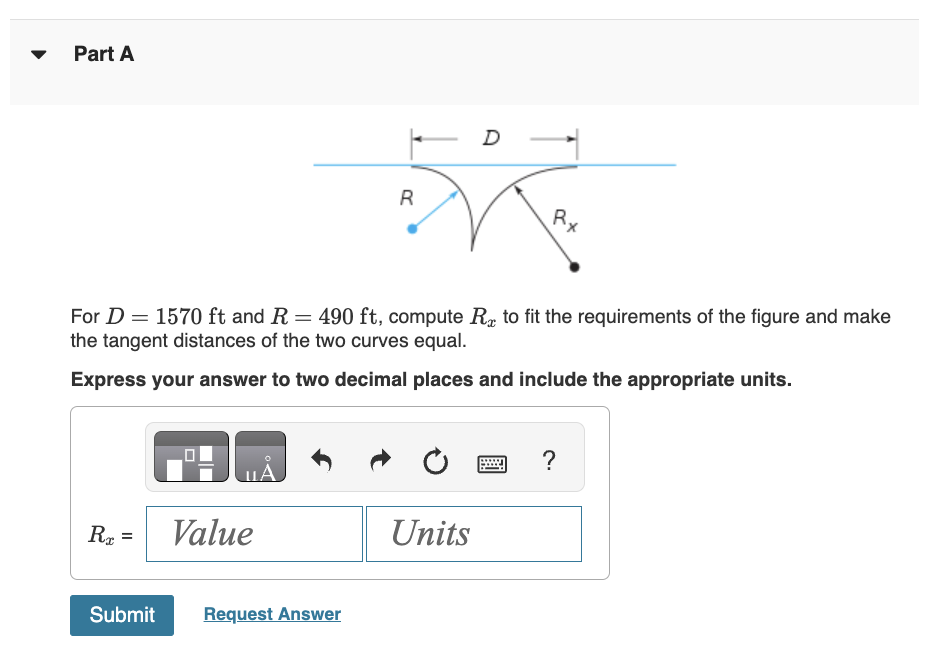Open the equation template palette icon
This screenshot has width=952, height=664.
coord(190,456)
